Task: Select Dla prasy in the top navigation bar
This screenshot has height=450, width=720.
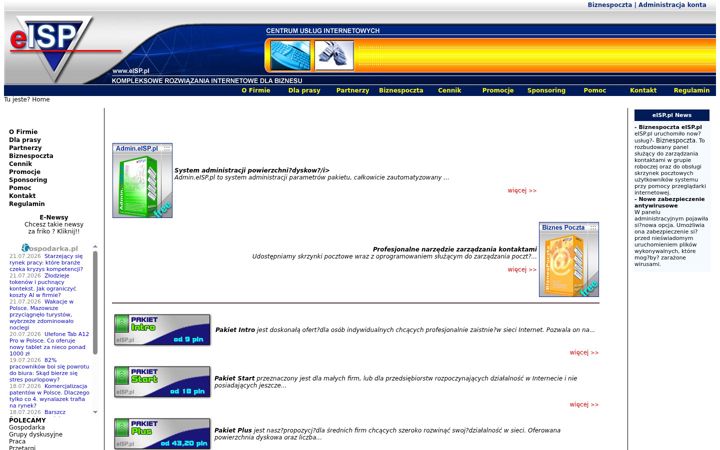Action: coord(304,90)
